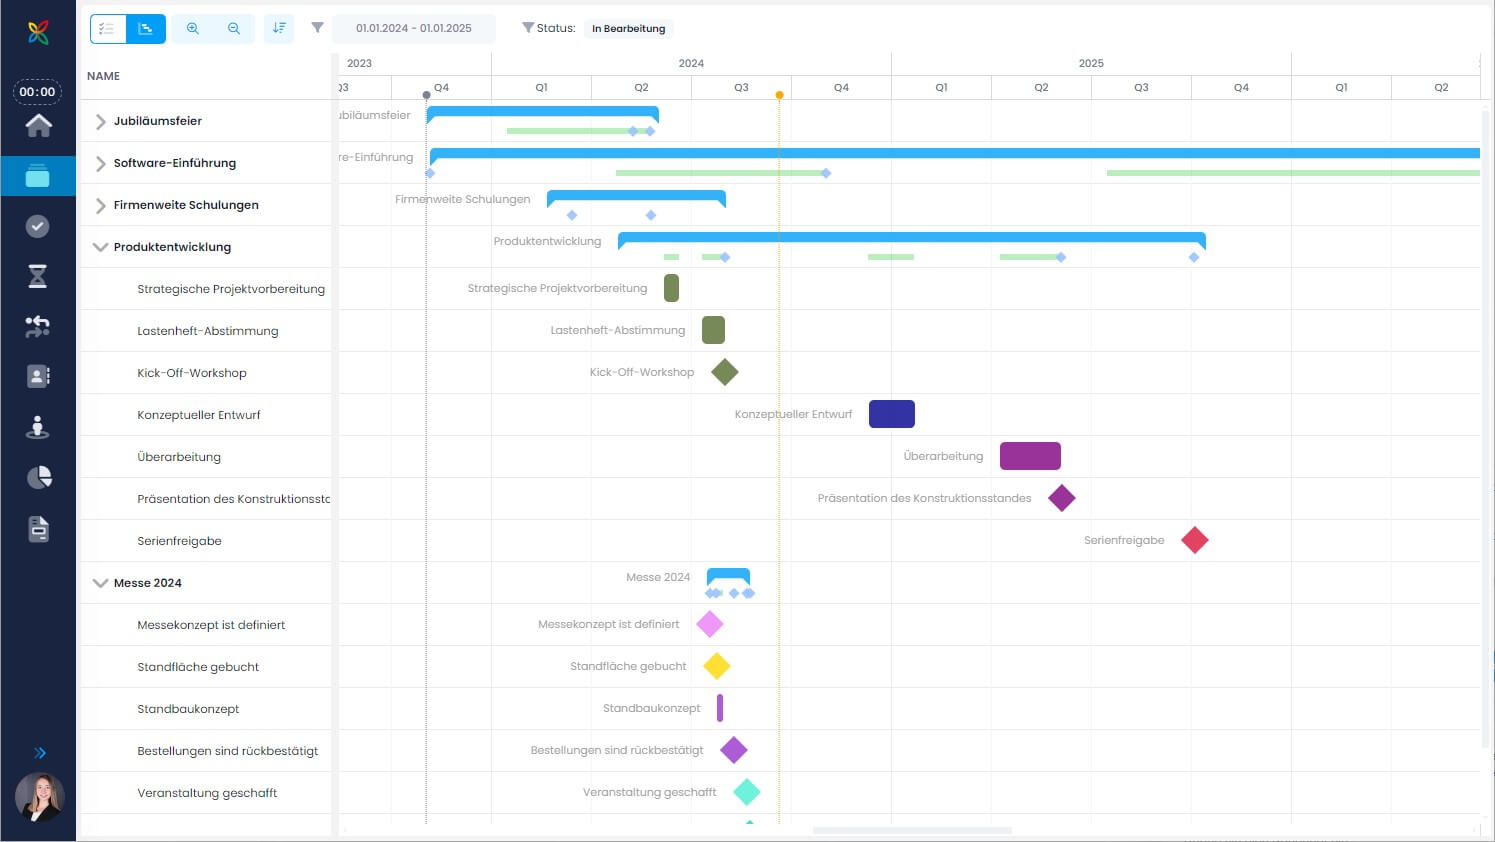Expand the Jubiläumsfeier project row

[100, 121]
